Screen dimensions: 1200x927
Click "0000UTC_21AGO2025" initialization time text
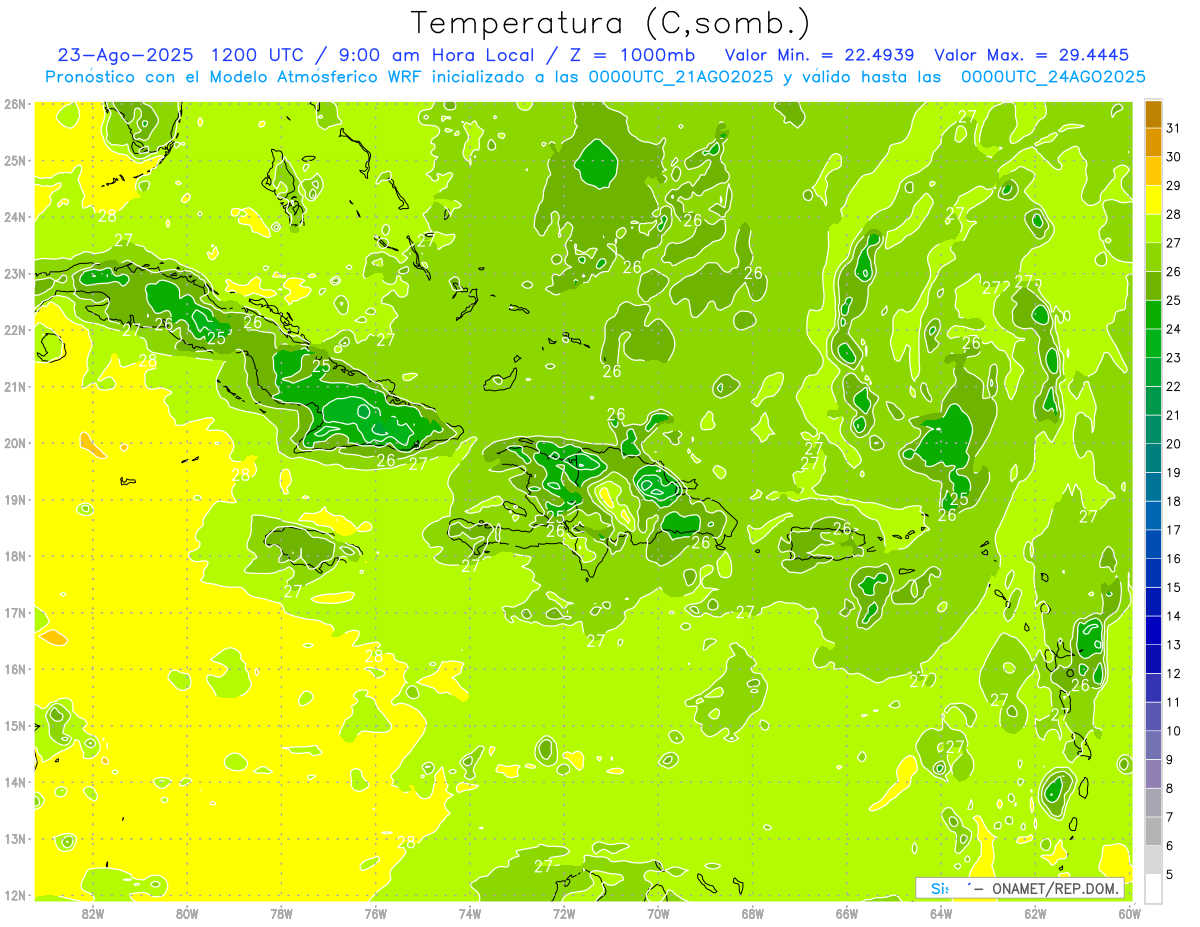tap(681, 77)
